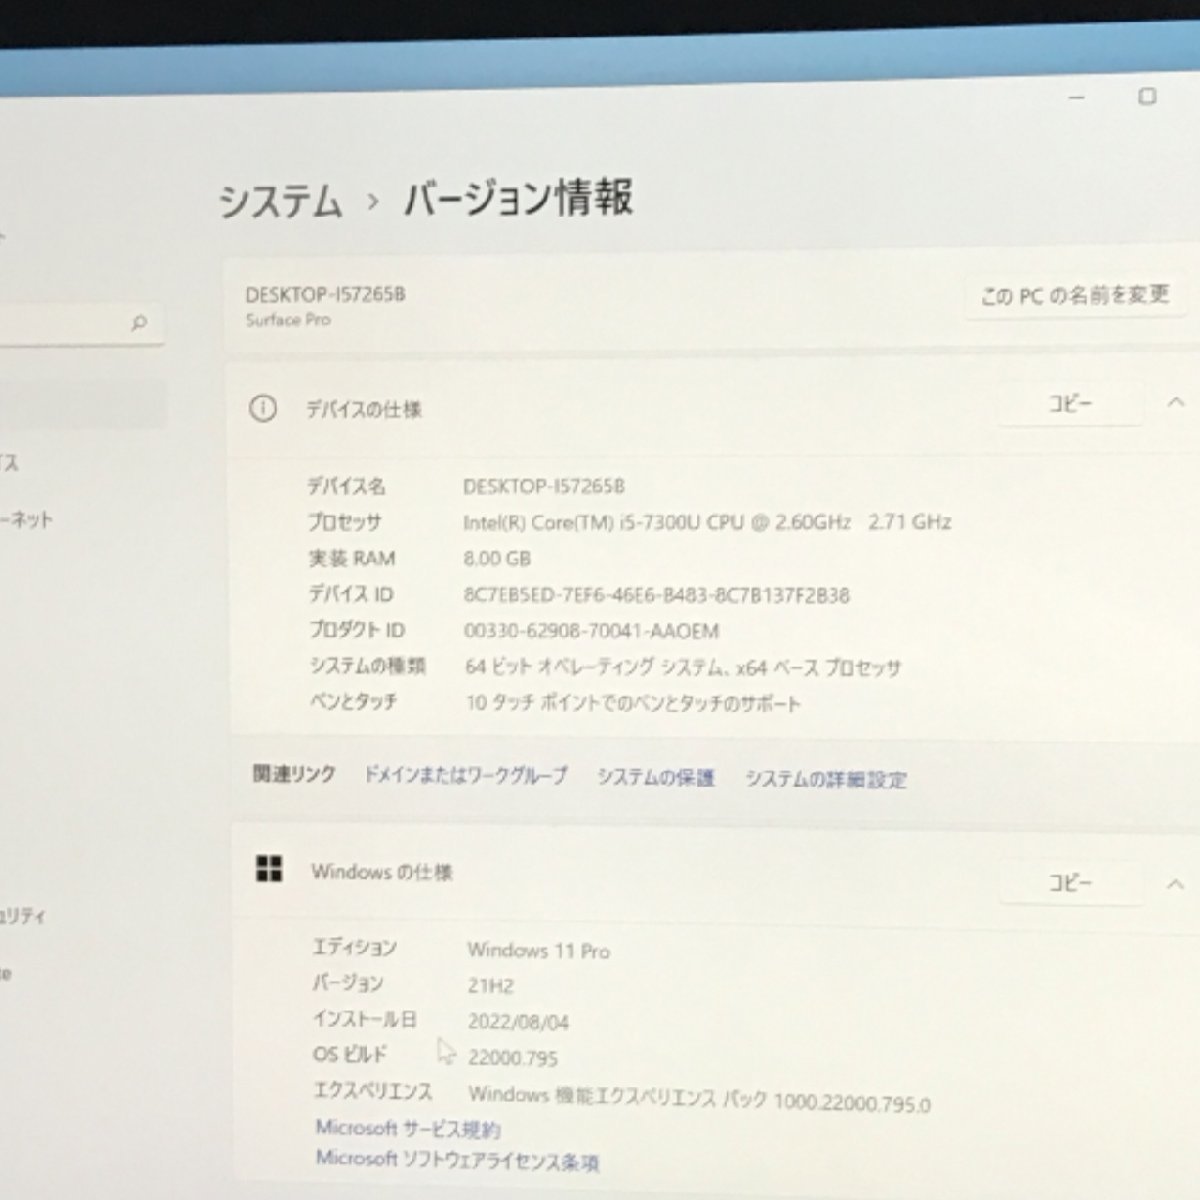Select the エクスペリエンス pack value

click(699, 1099)
